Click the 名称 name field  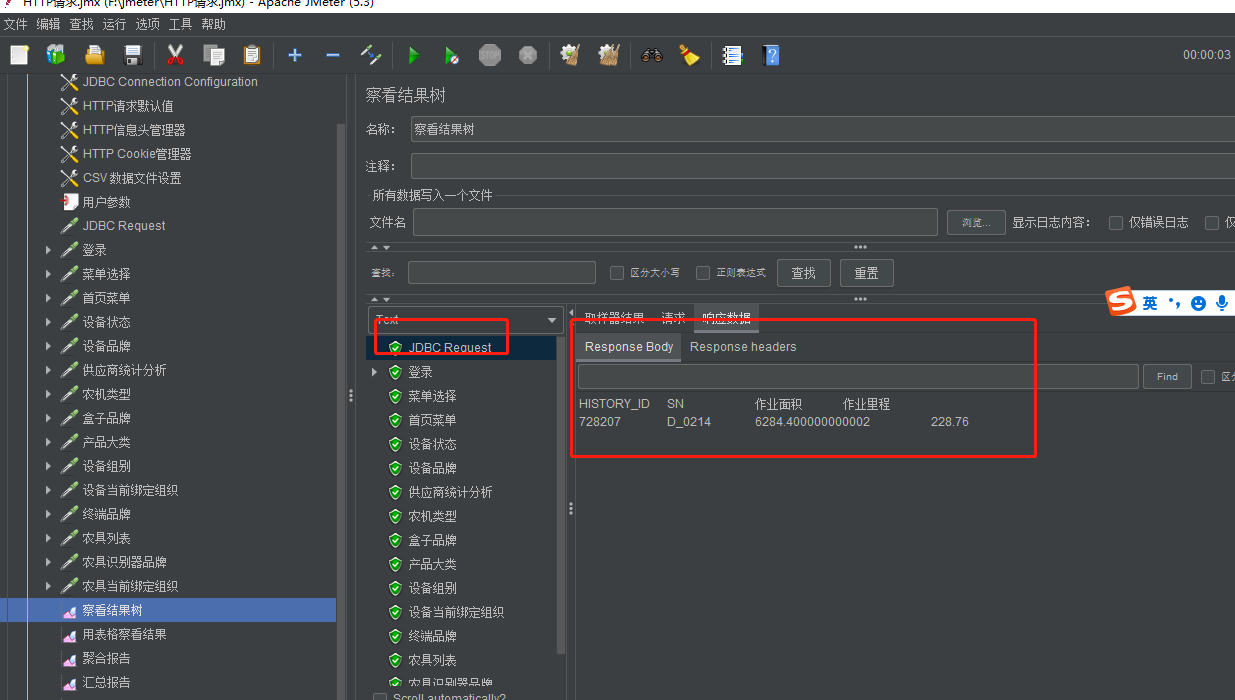822,129
